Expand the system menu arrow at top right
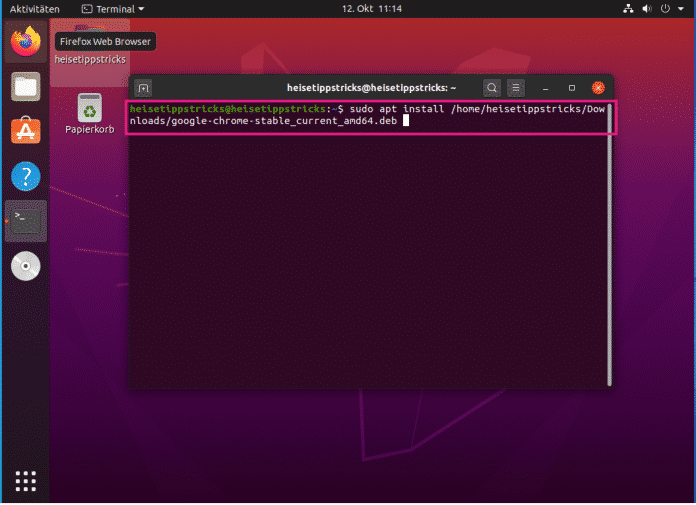 [x=682, y=9]
